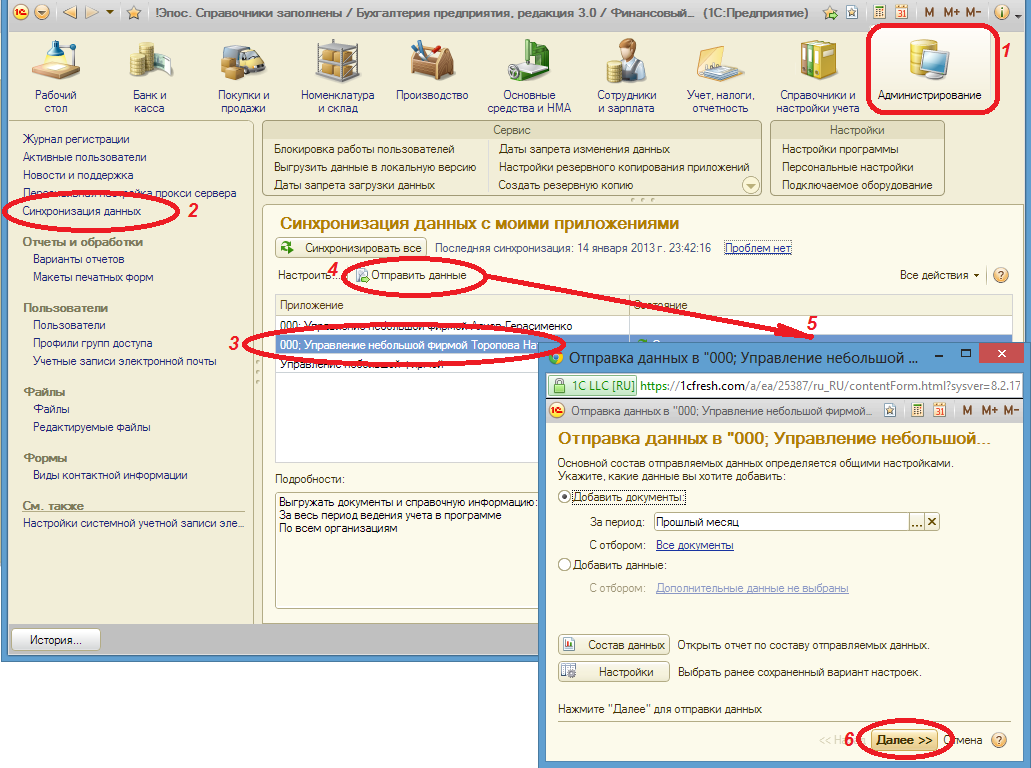Open Виды контактной информации

click(x=110, y=475)
